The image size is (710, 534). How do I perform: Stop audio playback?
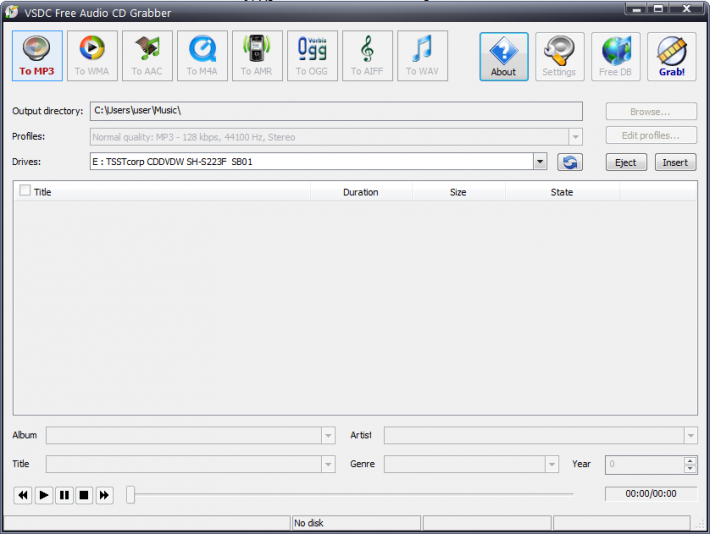pos(84,495)
